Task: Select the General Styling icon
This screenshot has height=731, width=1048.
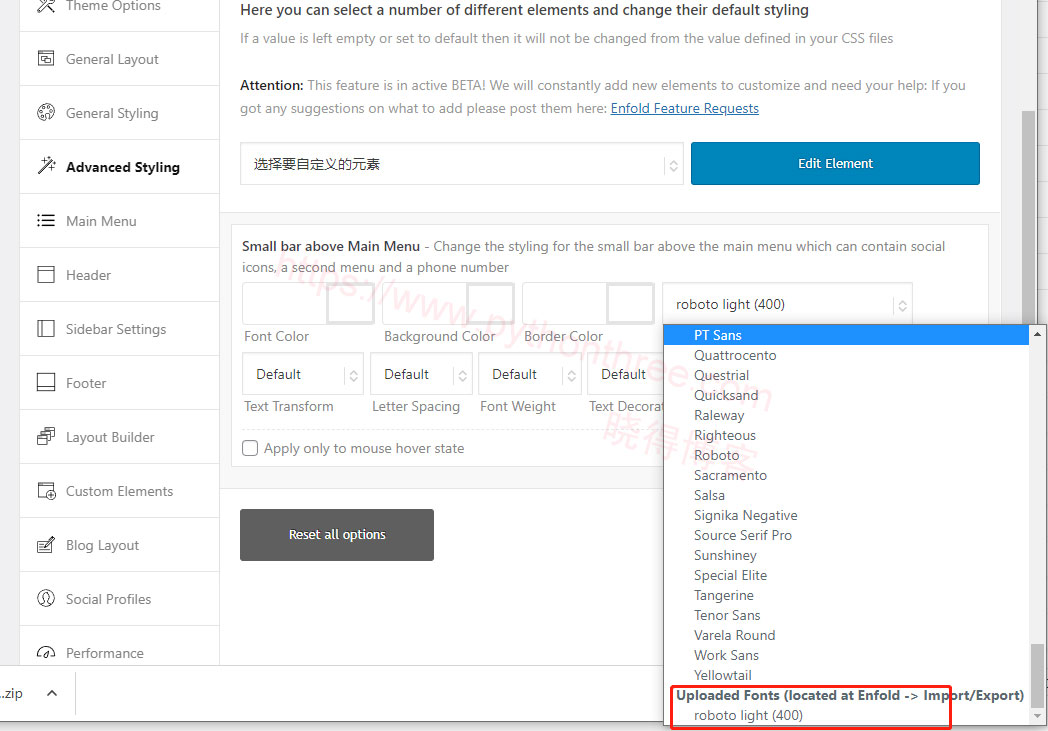Action: (112, 113)
